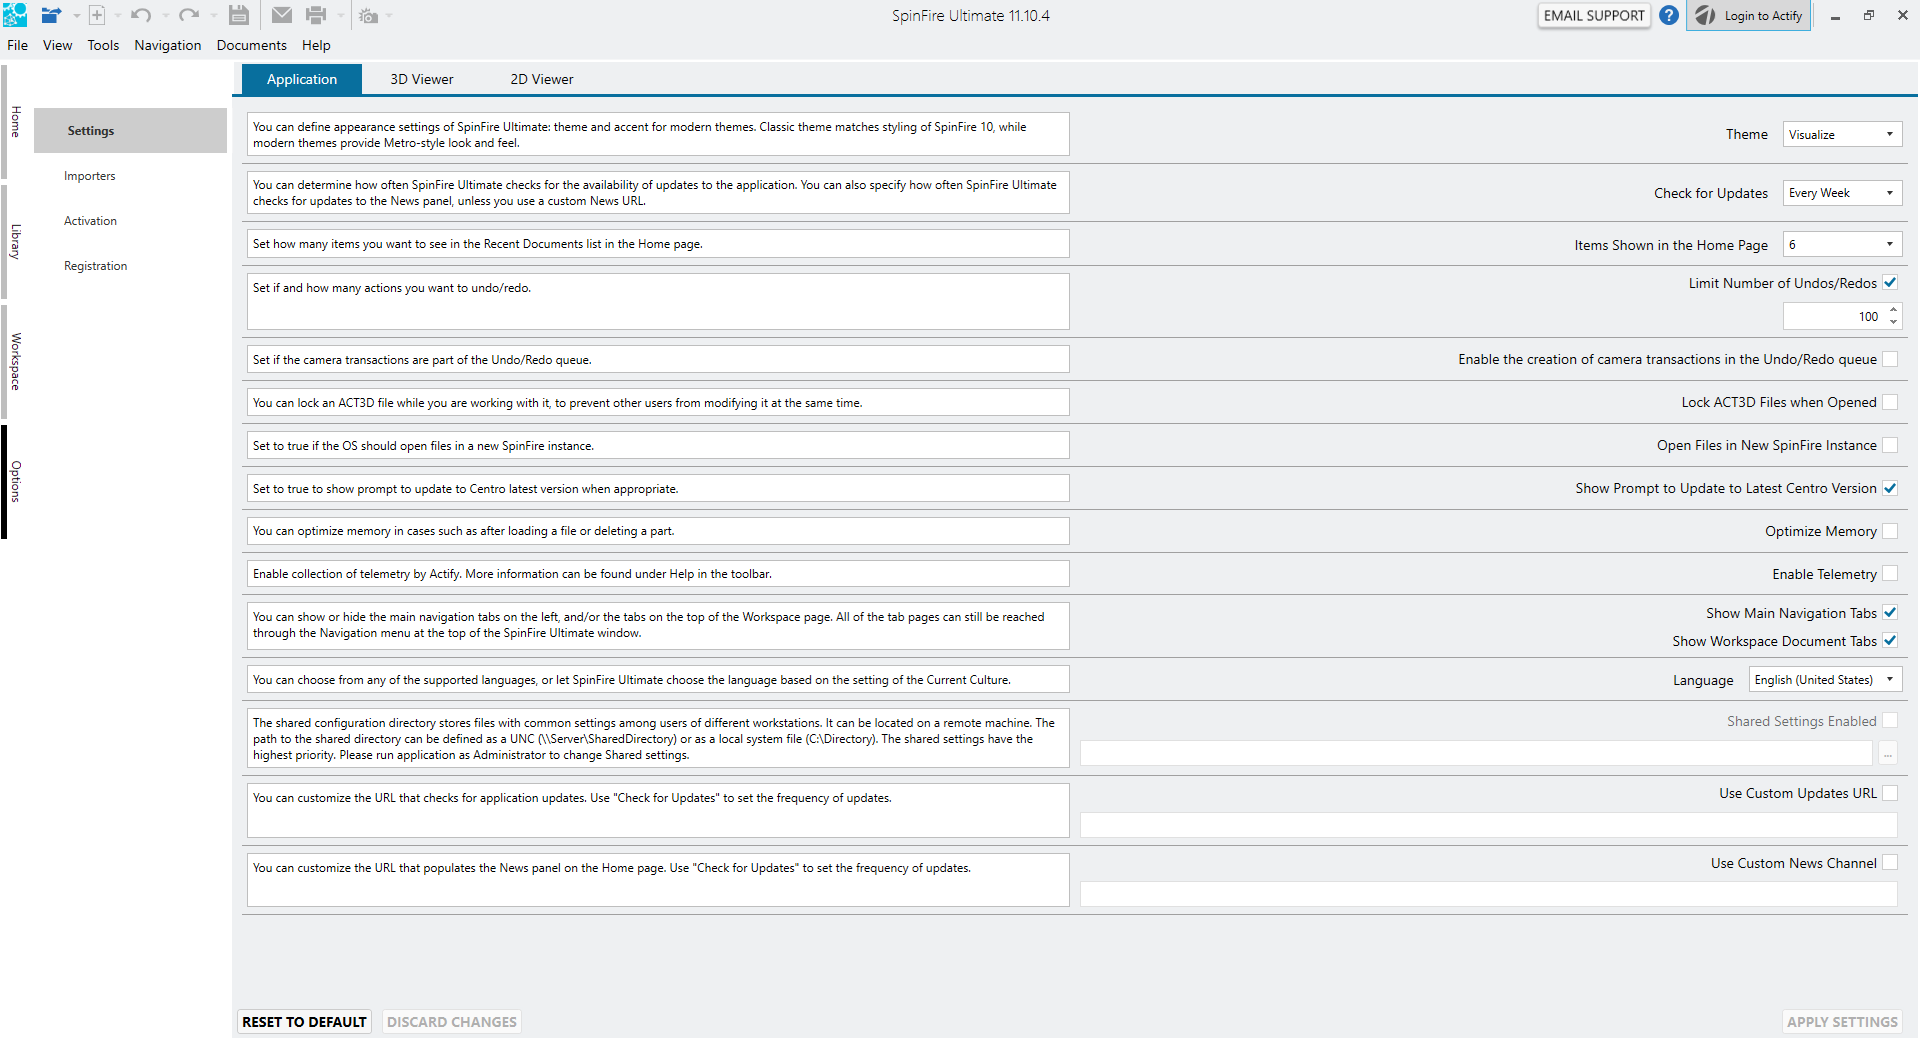The image size is (1920, 1040).
Task: Enable the Optimize Memory checkbox
Action: click(x=1890, y=531)
